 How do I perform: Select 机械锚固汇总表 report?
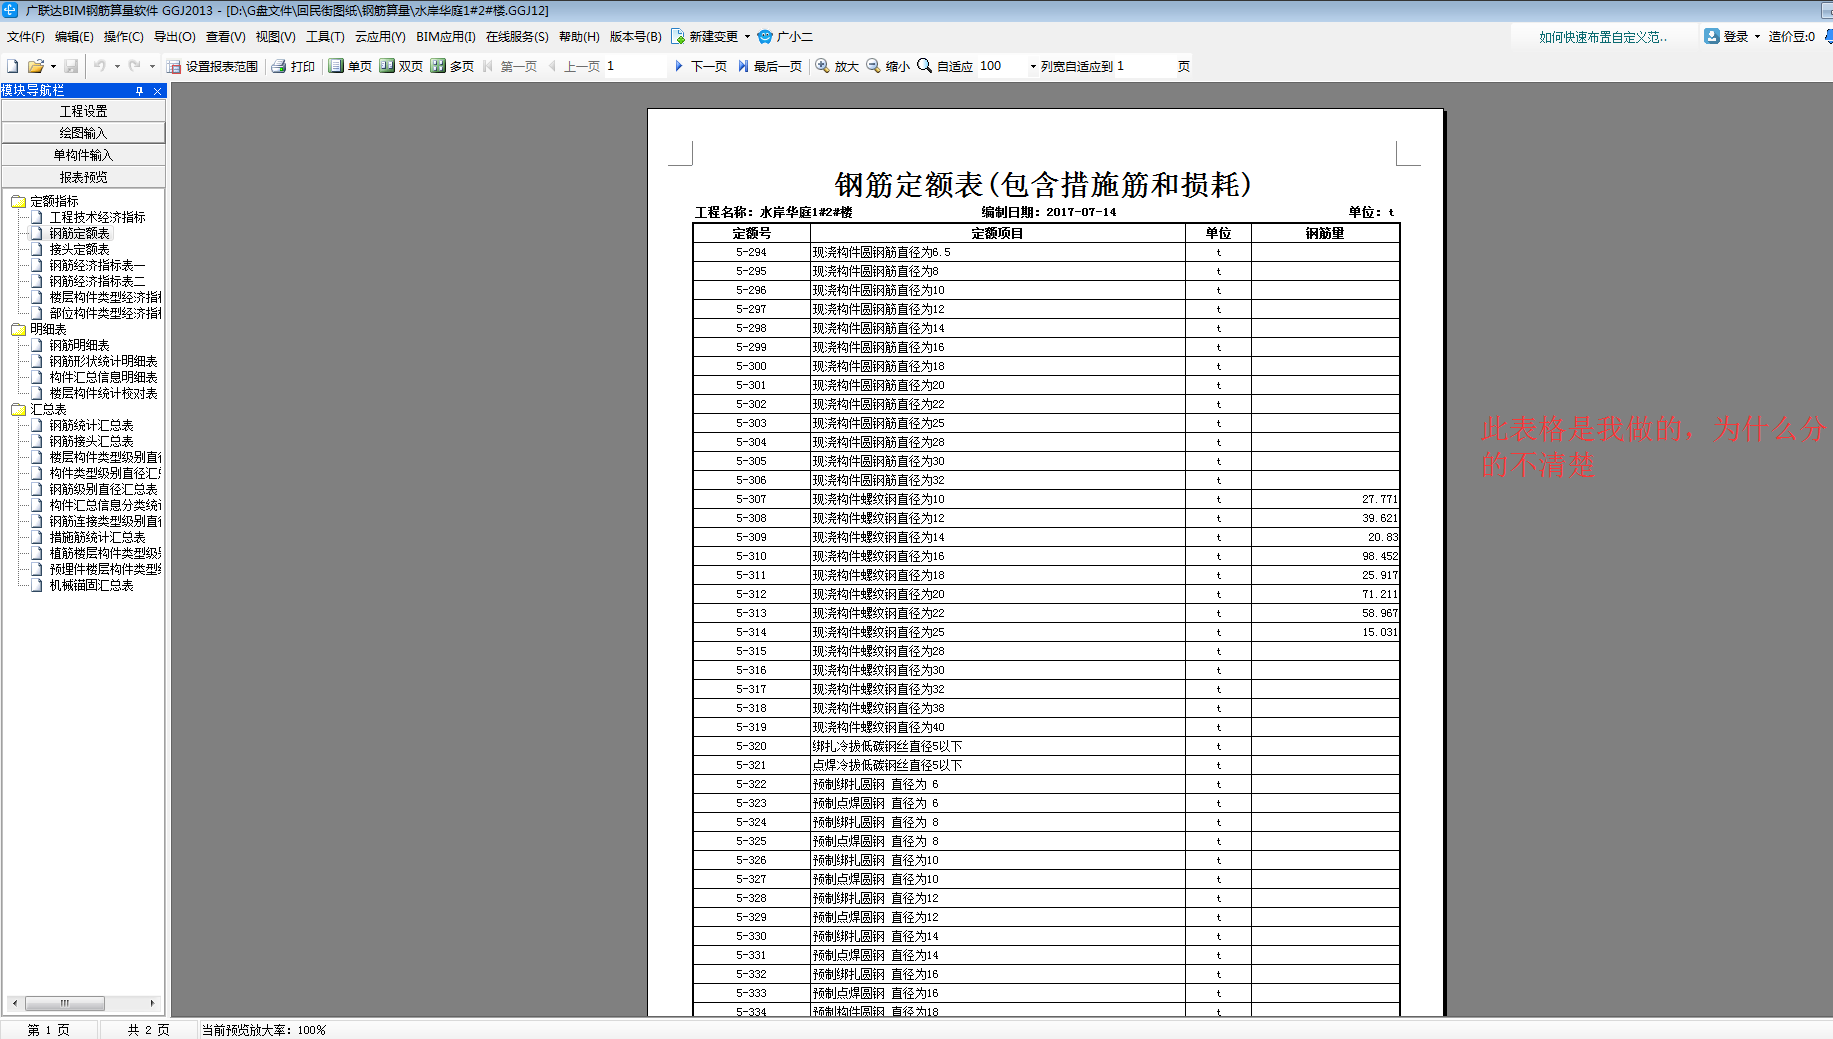pyautogui.click(x=92, y=586)
